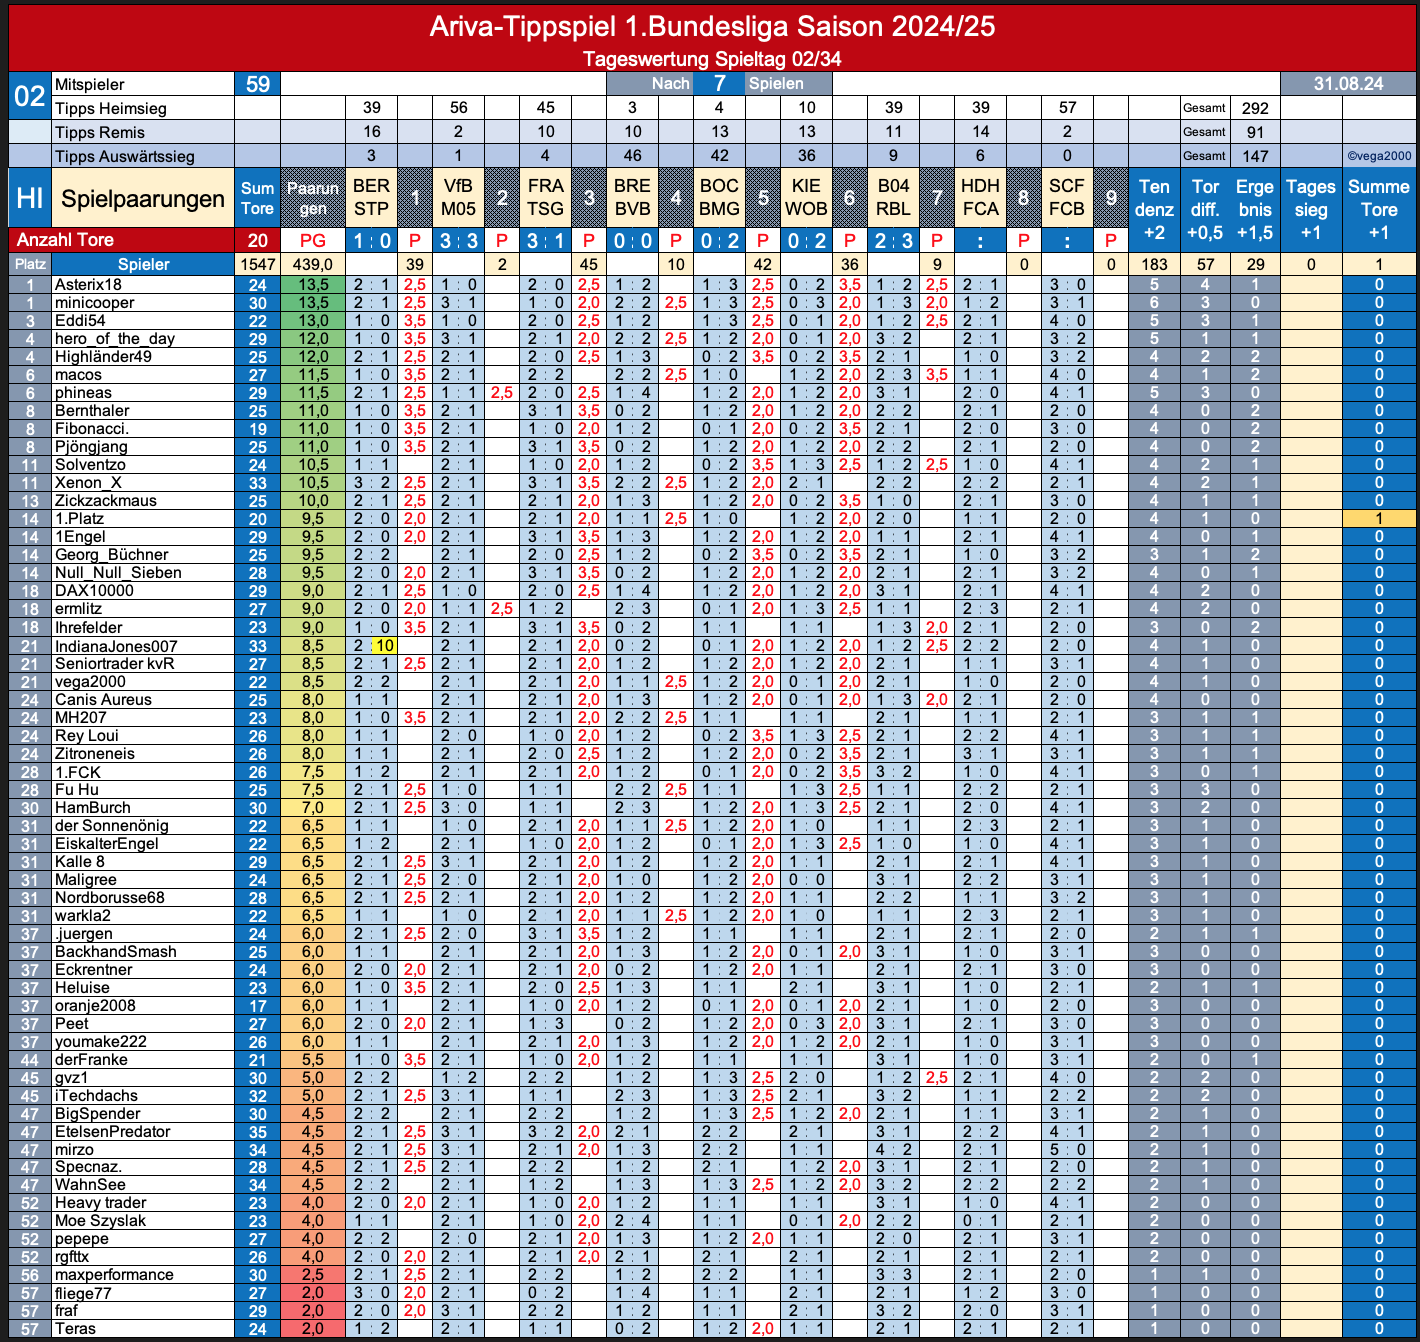Click the 'Paarungen' header cell
This screenshot has width=1420, height=1342.
313,198
